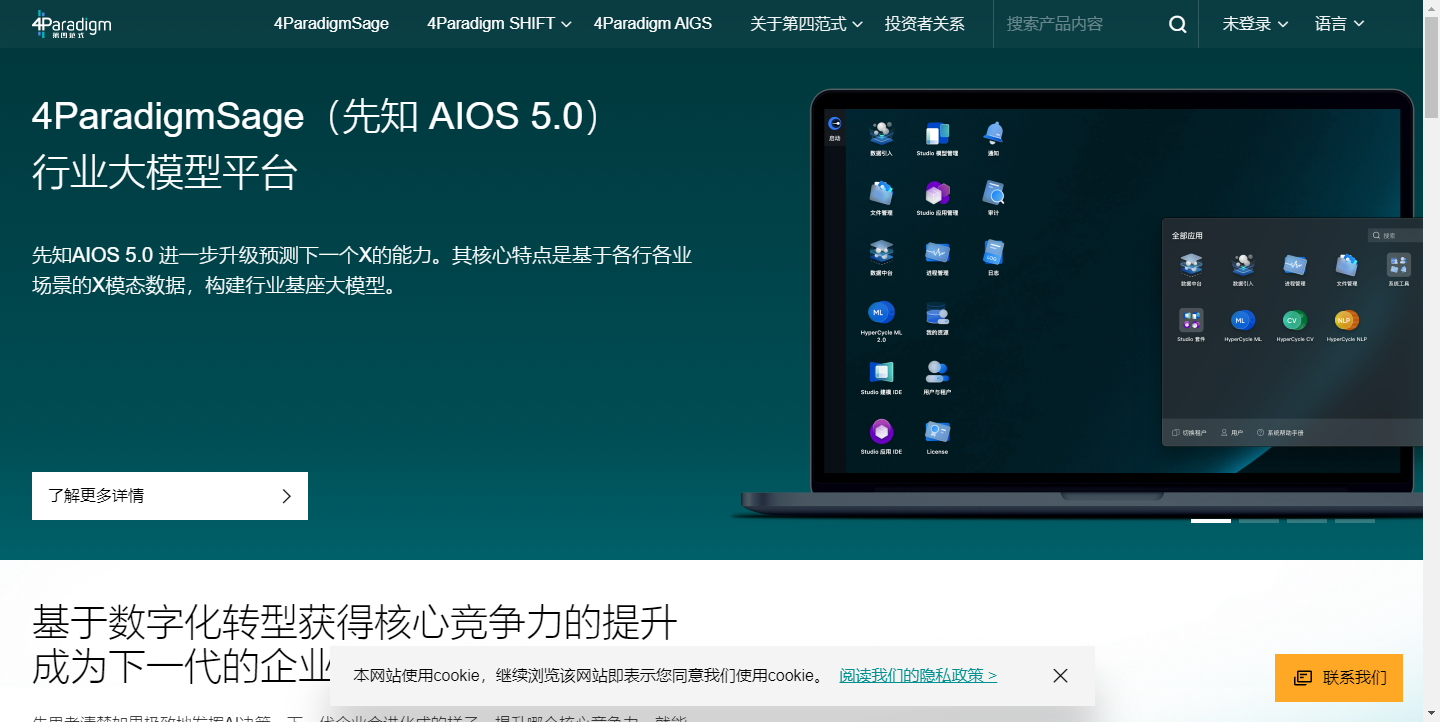Click 数据中台 icon in 全部应用 panel
The image size is (1440, 722).
click(1191, 265)
